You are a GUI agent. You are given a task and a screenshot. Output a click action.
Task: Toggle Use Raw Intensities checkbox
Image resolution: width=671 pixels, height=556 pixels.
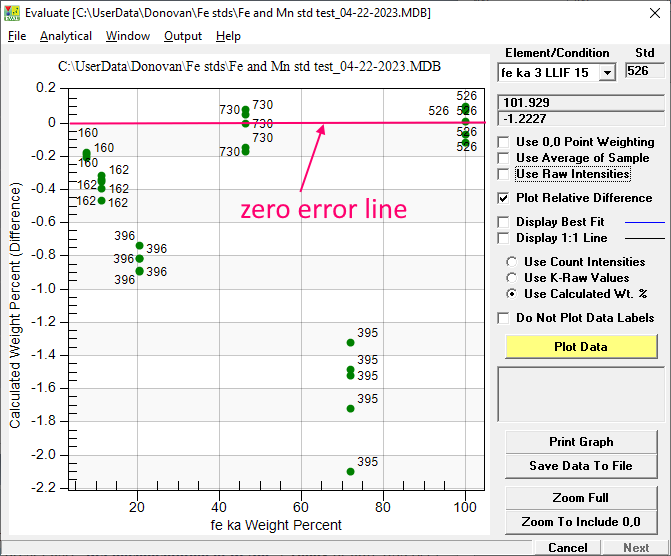coord(503,174)
